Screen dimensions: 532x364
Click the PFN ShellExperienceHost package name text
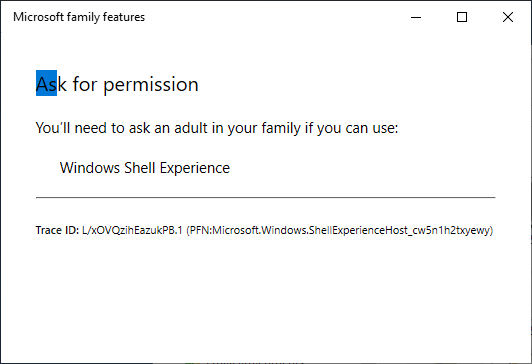pyautogui.click(x=340, y=230)
